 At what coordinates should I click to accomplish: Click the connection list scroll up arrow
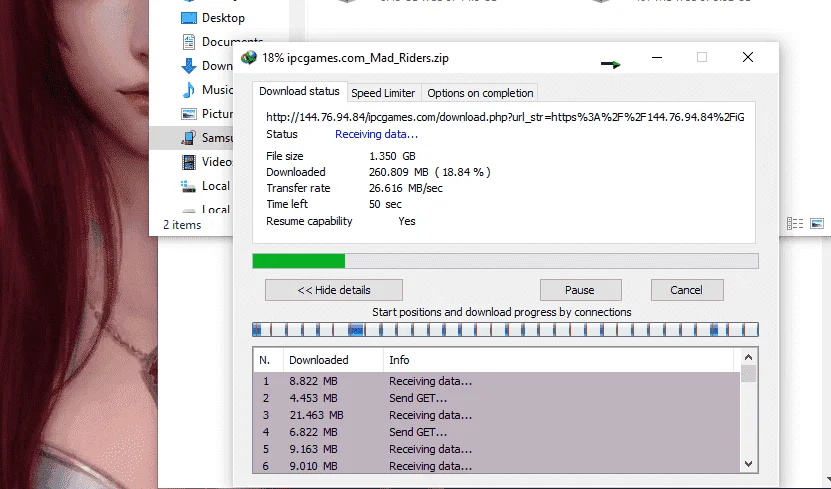[748, 358]
